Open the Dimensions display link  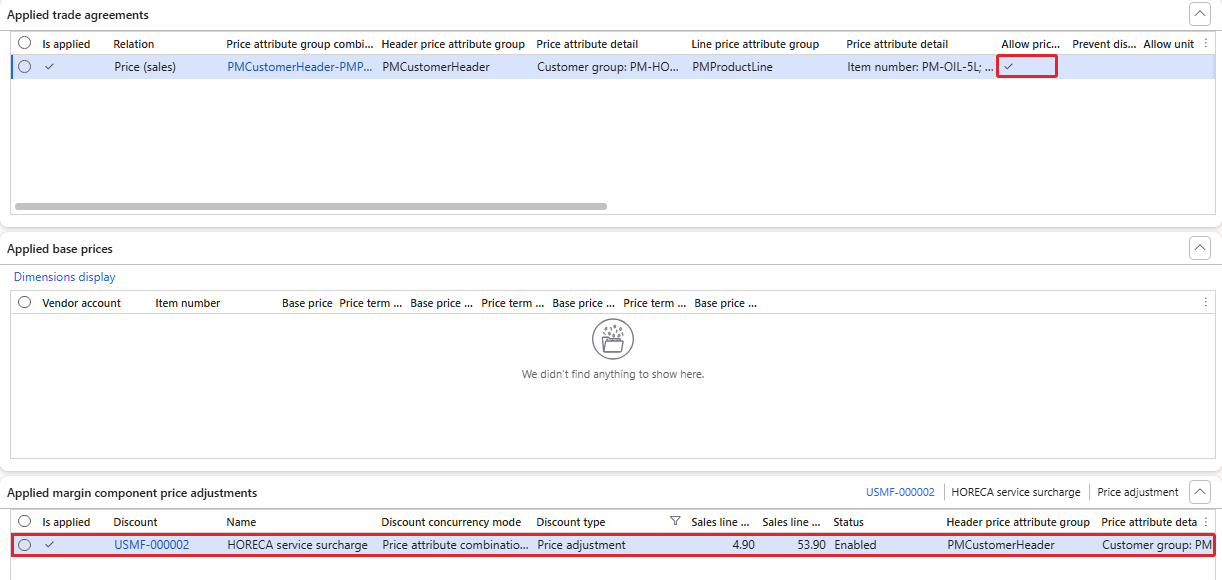click(x=64, y=277)
